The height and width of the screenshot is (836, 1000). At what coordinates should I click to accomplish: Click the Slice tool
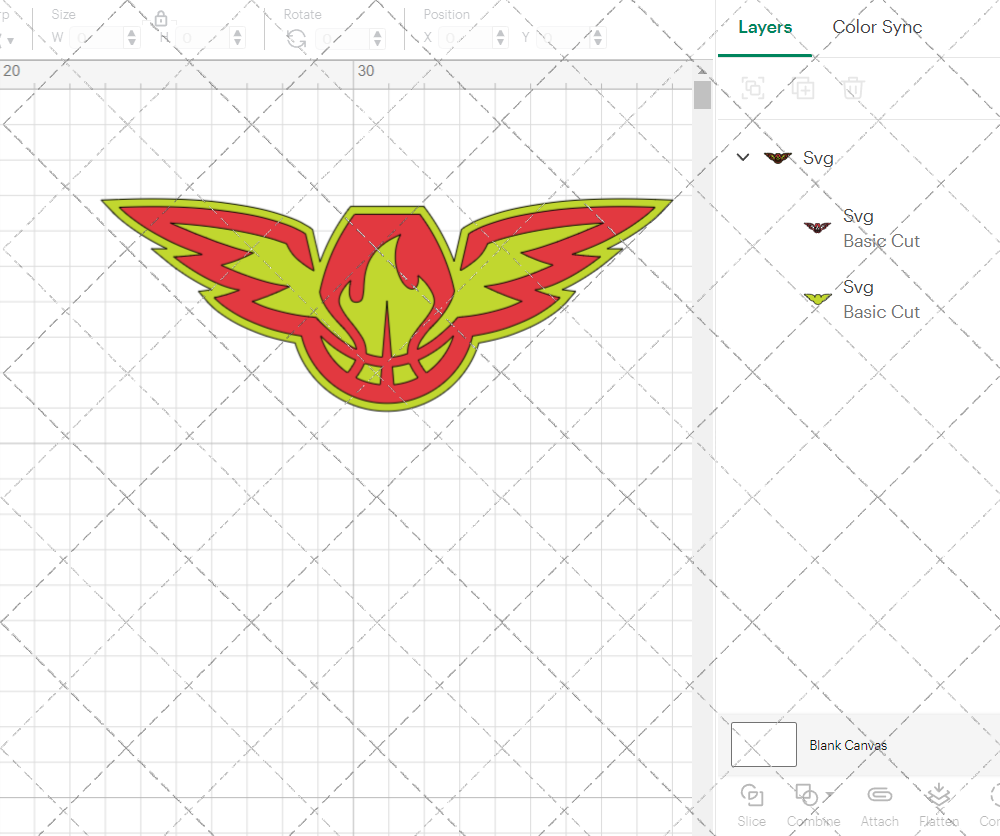751,806
